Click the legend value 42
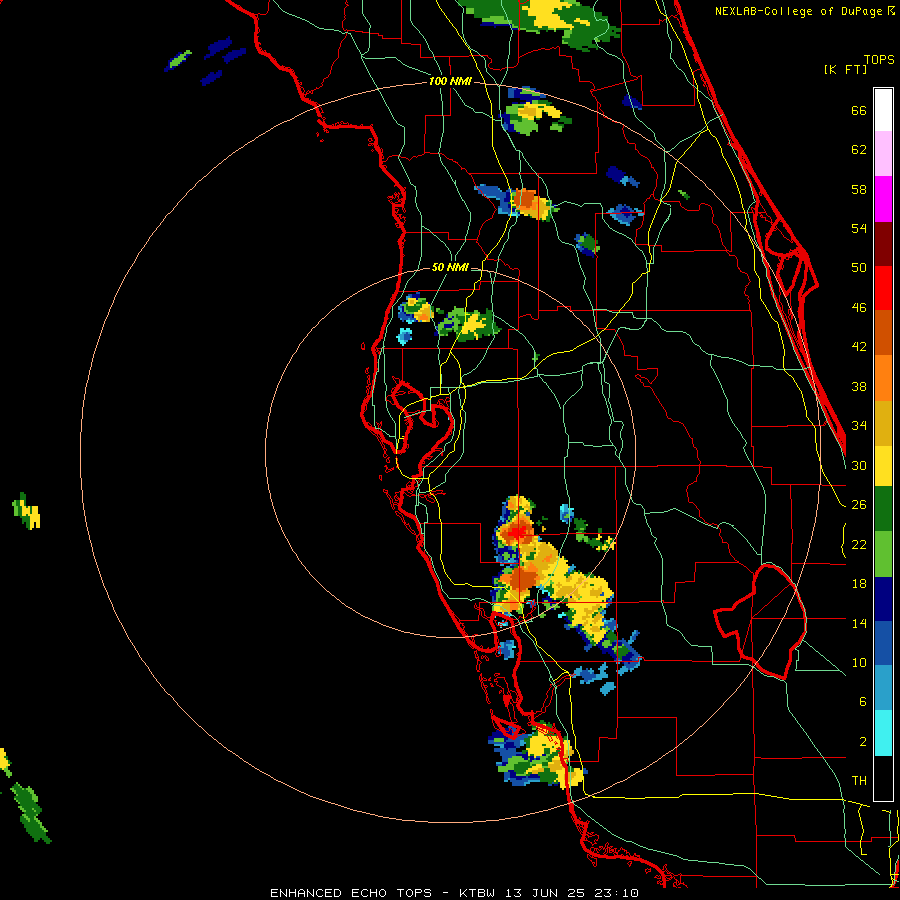Viewport: 900px width, 900px height. 859,347
